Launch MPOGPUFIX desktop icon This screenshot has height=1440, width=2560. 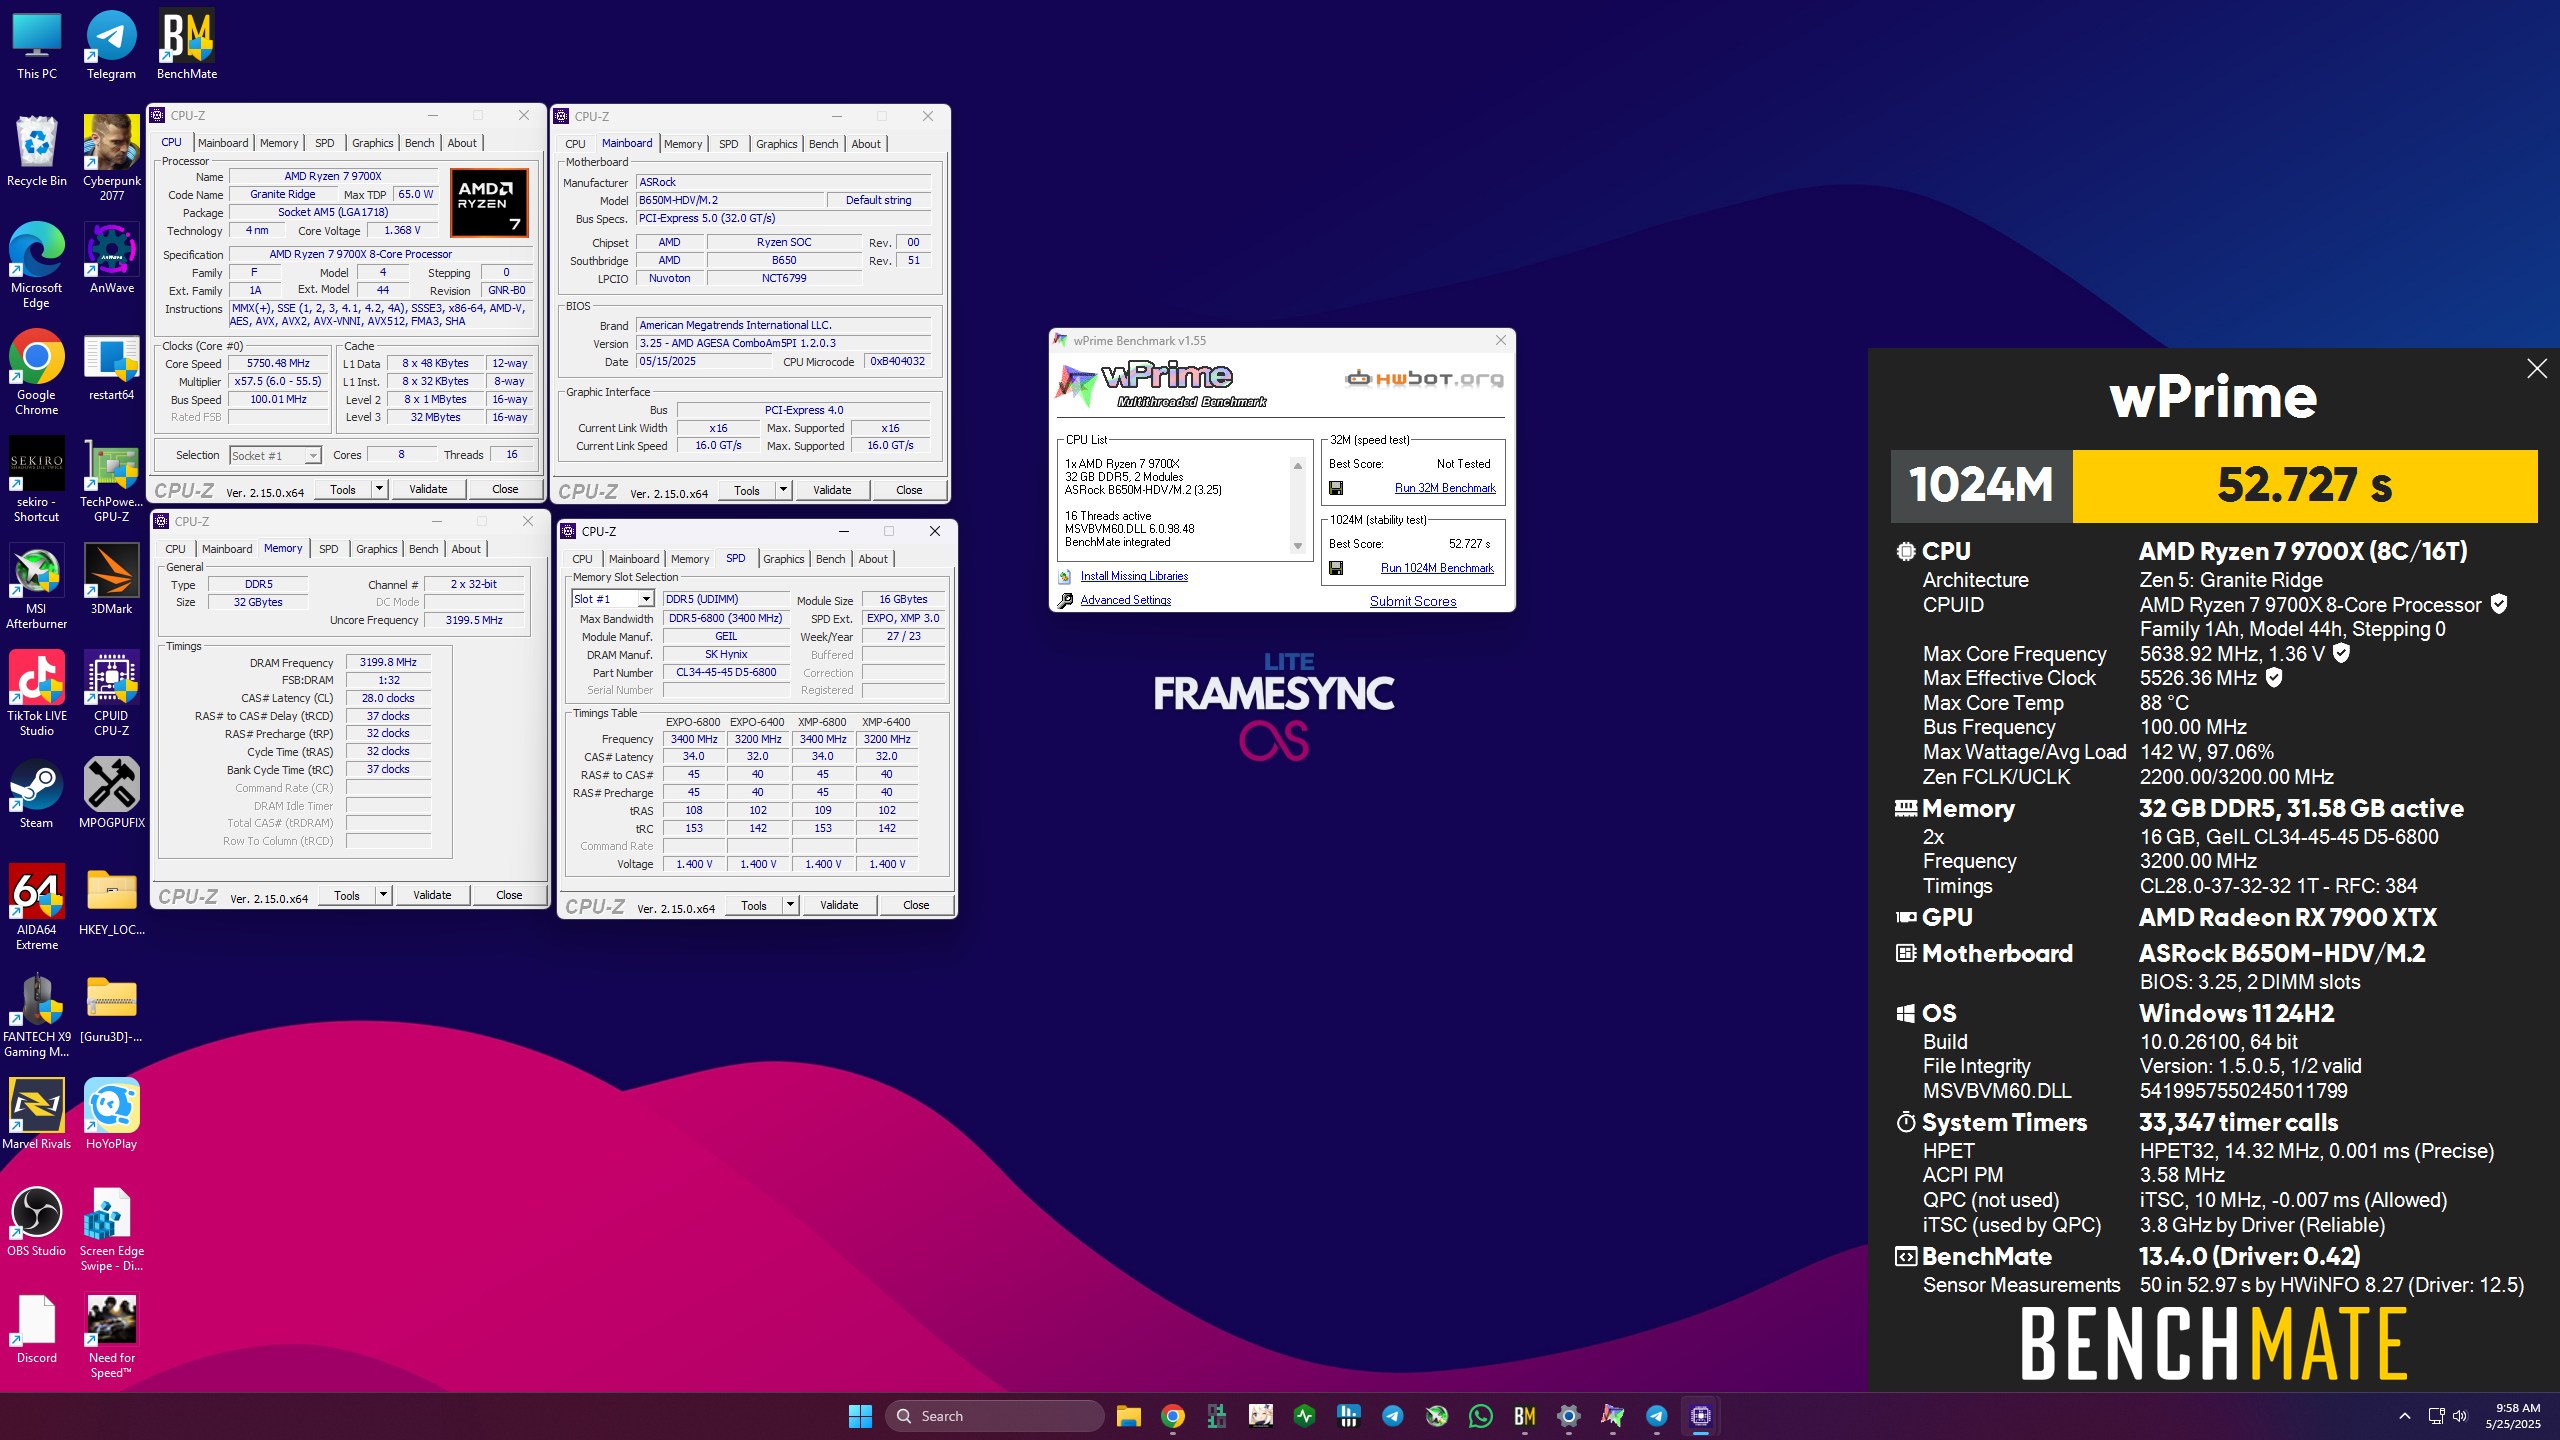coord(111,793)
